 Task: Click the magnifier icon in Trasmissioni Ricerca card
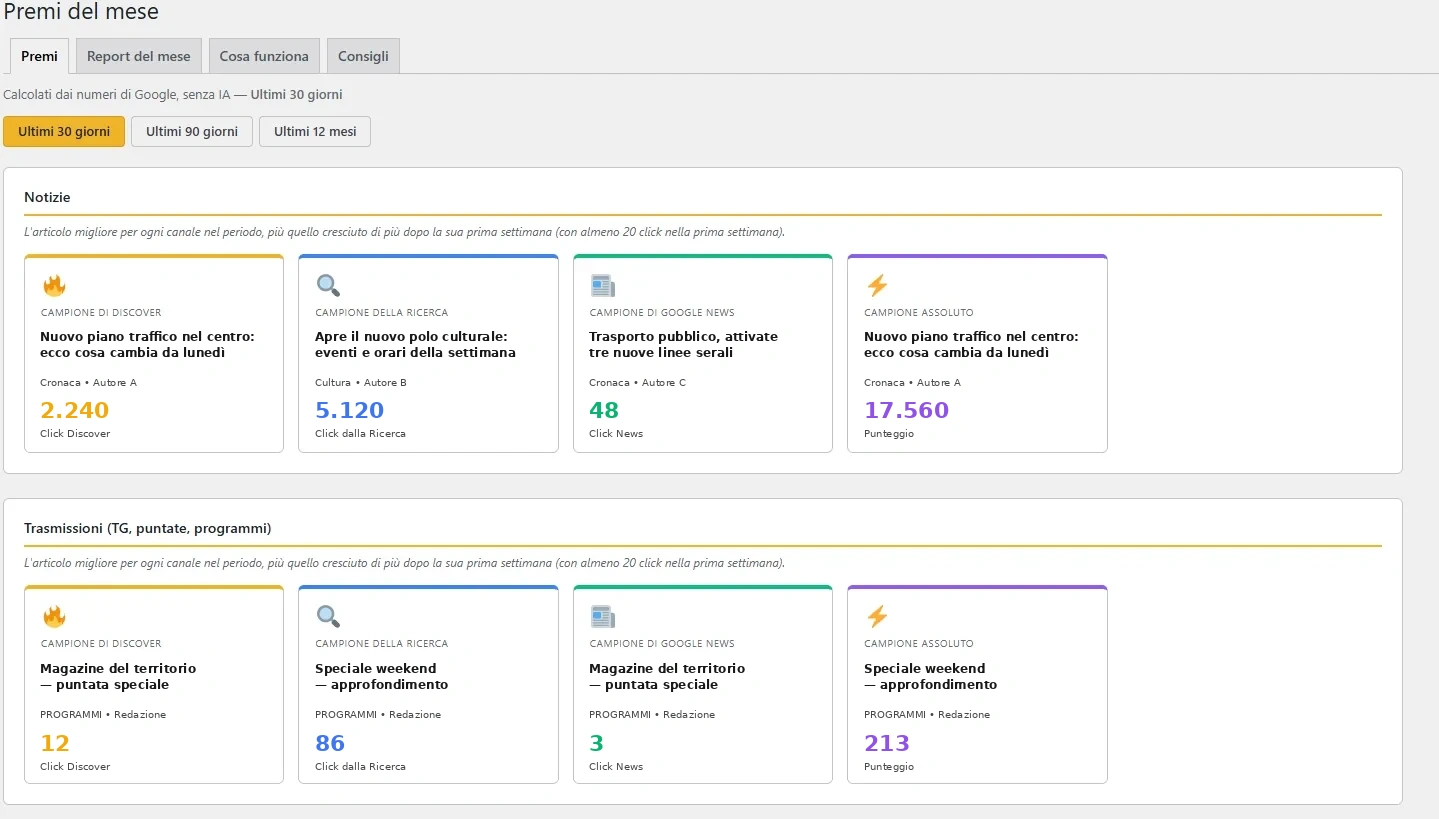point(328,617)
